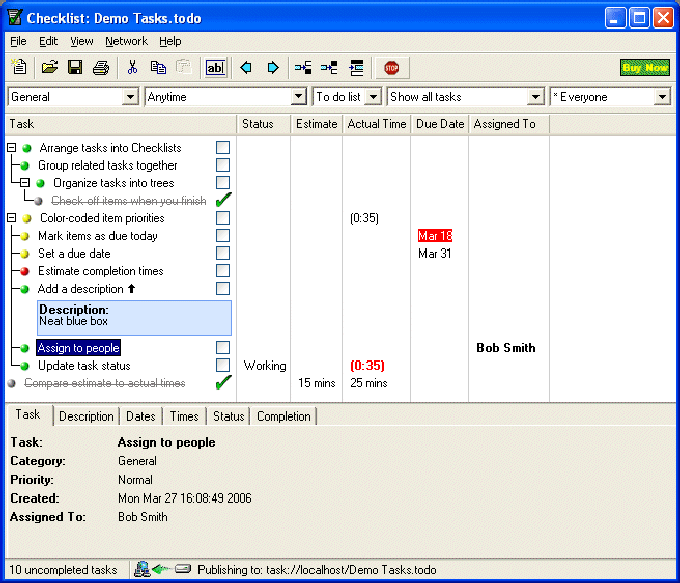This screenshot has width=680, height=583.
Task: Open the General category dropdown
Action: coord(130,96)
